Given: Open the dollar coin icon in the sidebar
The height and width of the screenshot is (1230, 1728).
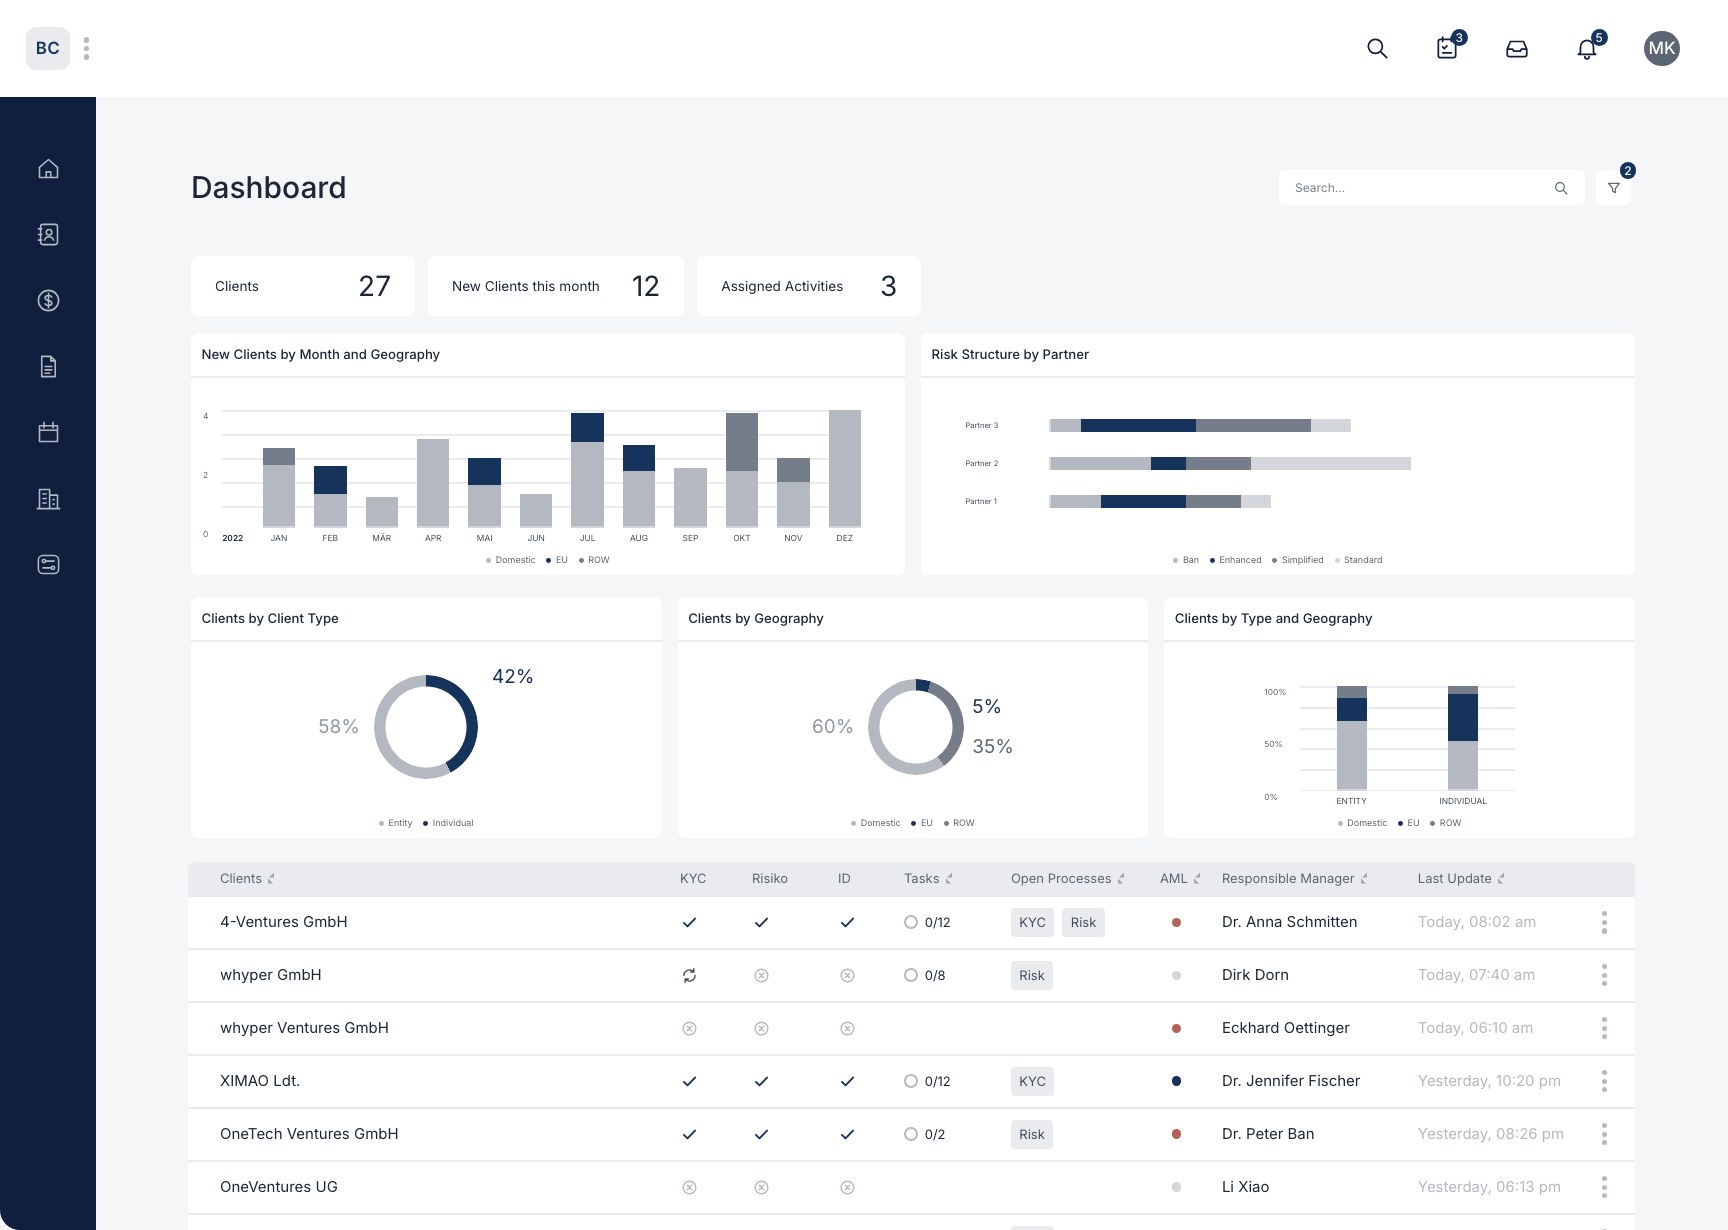Looking at the screenshot, I should point(48,300).
